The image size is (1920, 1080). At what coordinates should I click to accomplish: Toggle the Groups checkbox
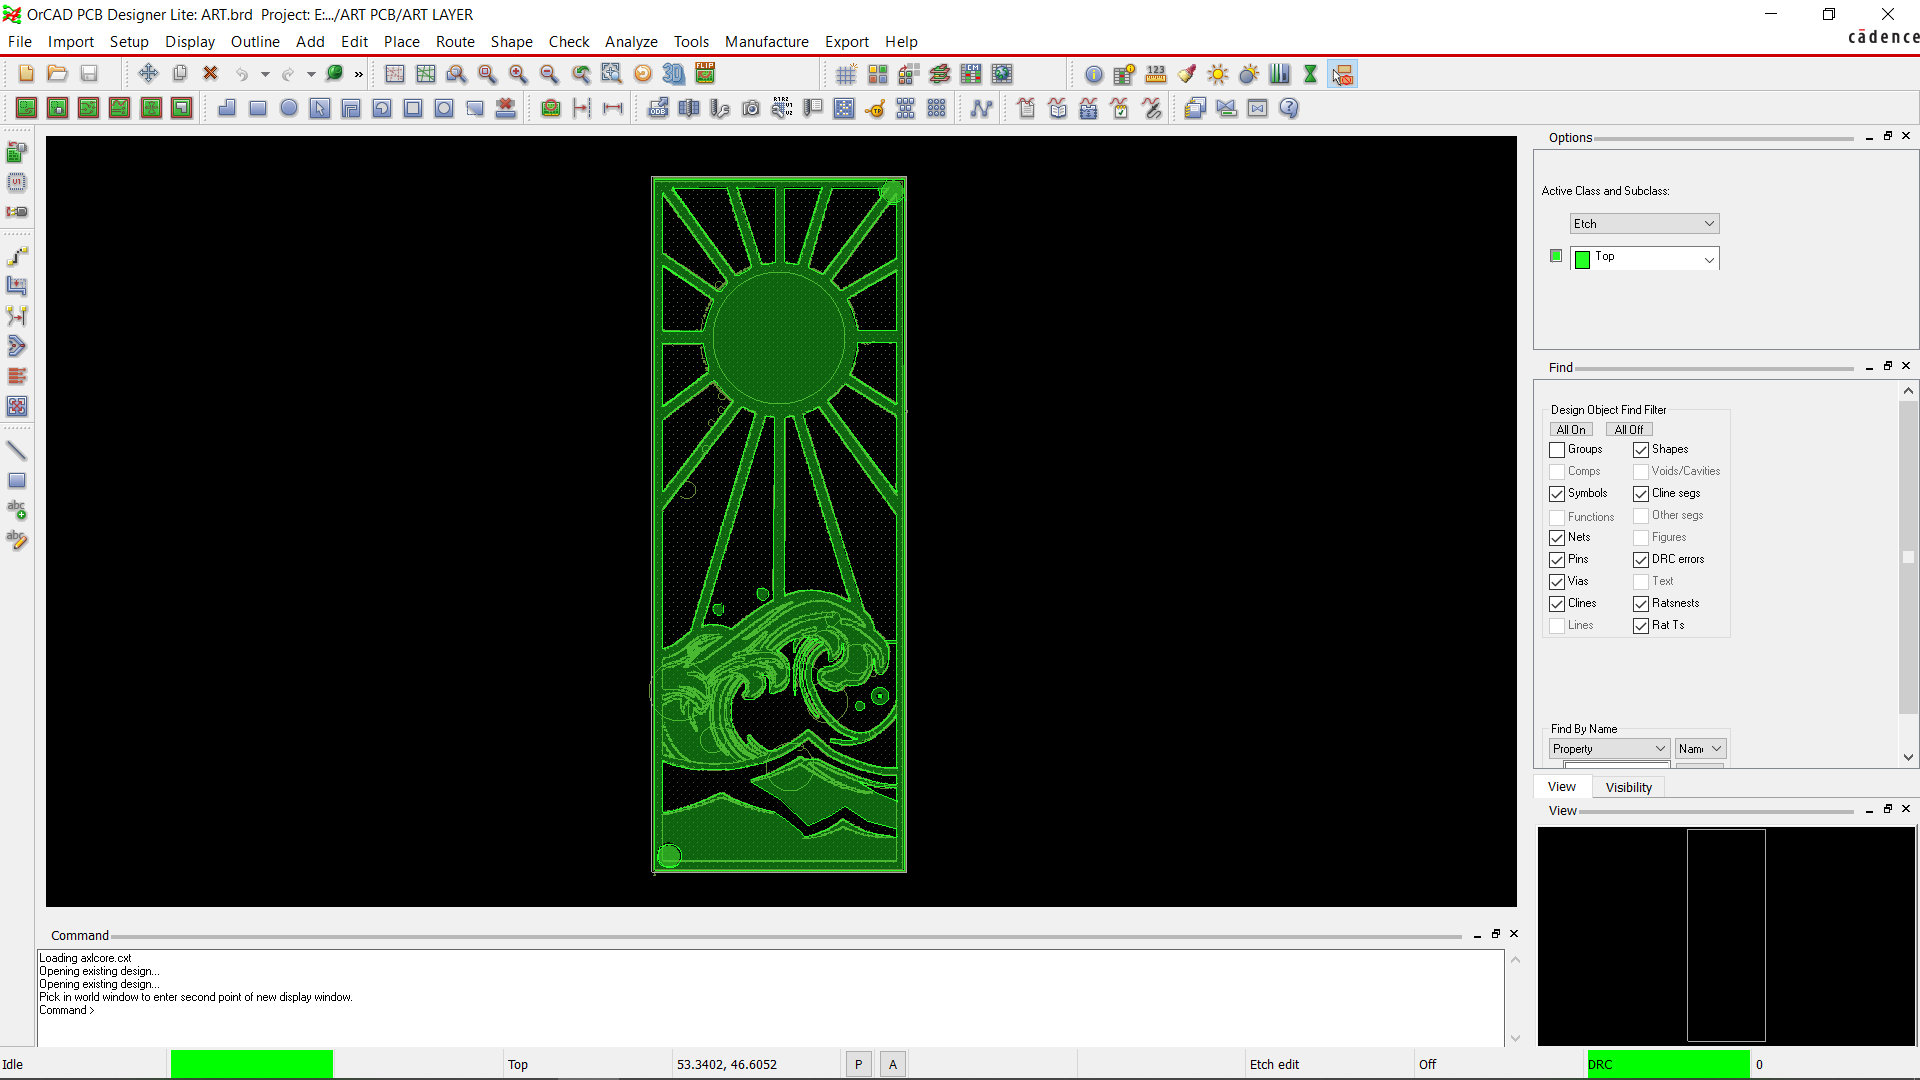tap(1557, 450)
